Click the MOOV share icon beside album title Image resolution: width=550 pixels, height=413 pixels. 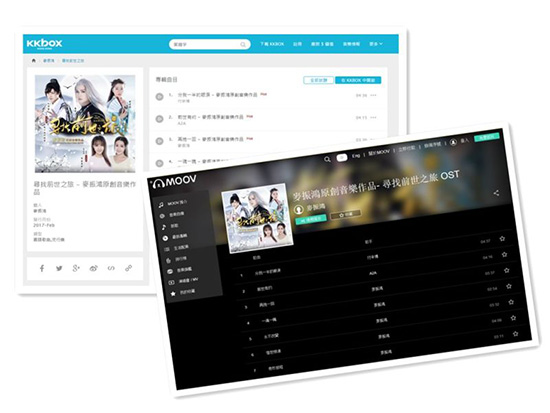pyautogui.click(x=496, y=193)
